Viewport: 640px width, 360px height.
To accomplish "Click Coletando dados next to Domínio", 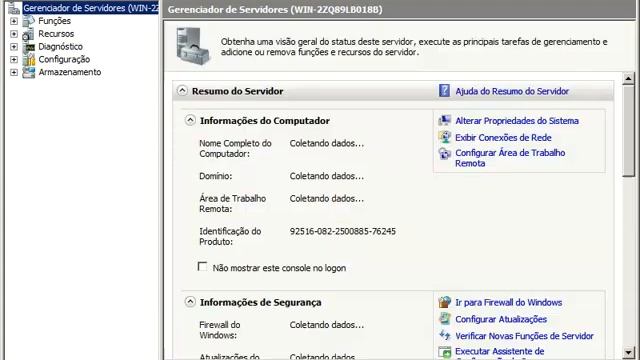I will pyautogui.click(x=327, y=176).
